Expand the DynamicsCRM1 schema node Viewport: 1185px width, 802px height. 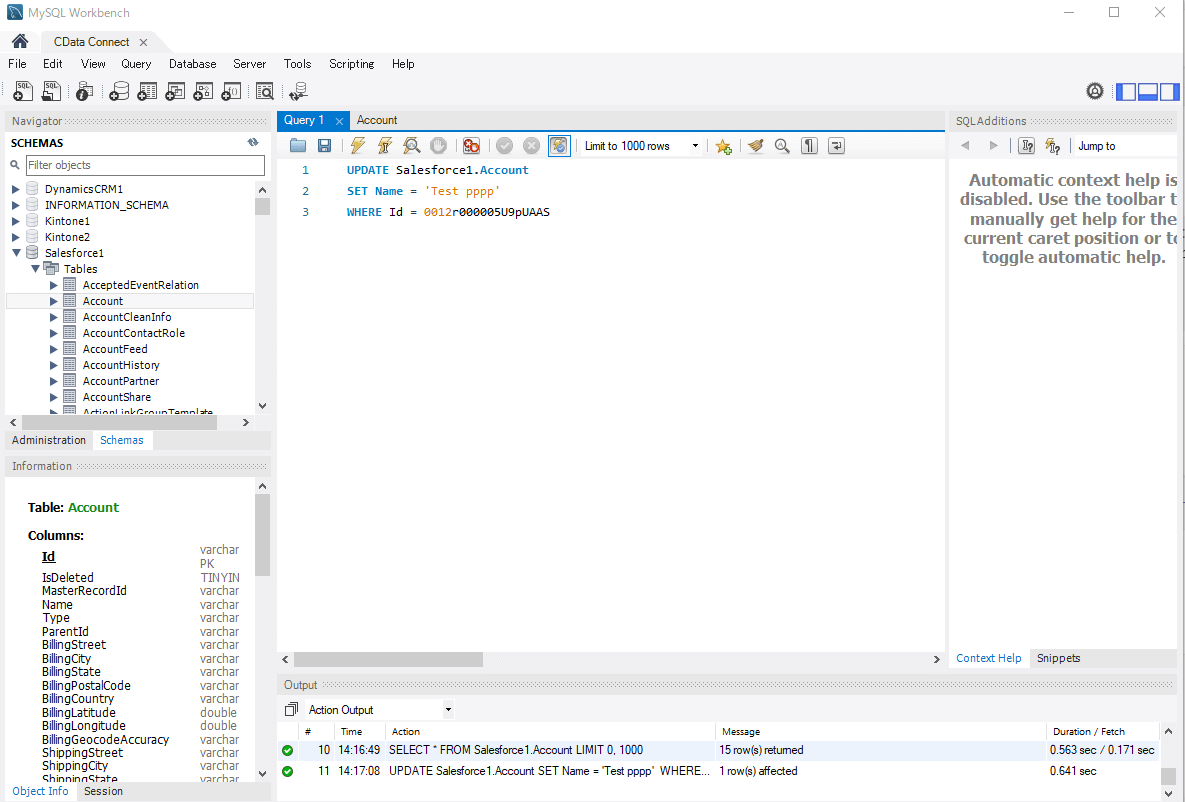tap(16, 189)
